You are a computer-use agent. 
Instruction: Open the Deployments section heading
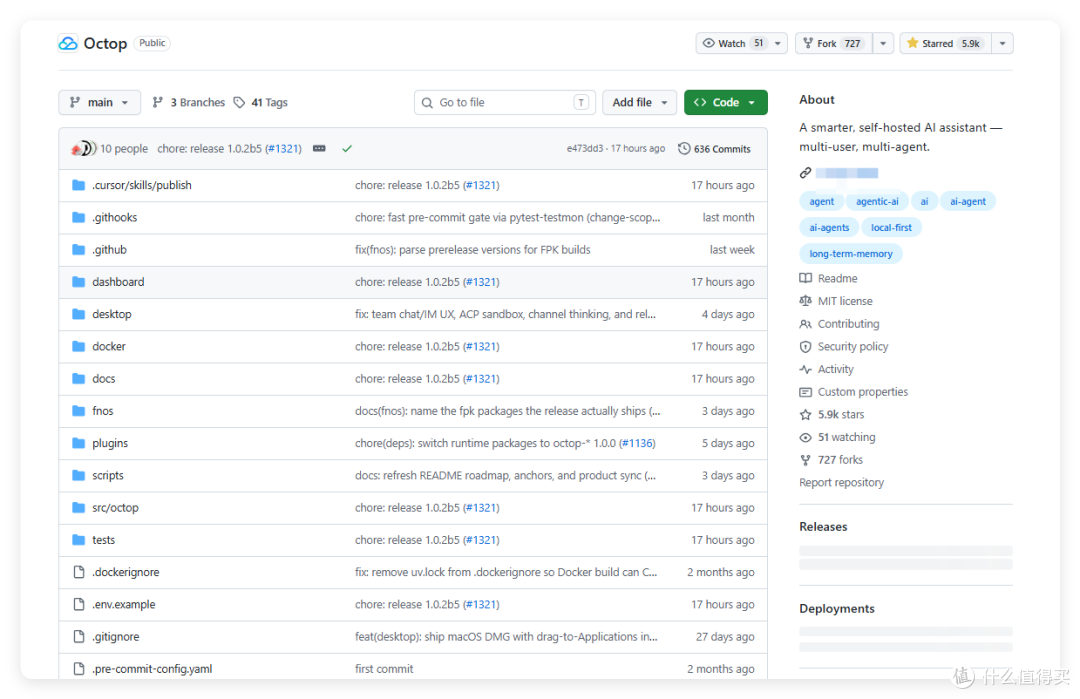pyautogui.click(x=837, y=609)
